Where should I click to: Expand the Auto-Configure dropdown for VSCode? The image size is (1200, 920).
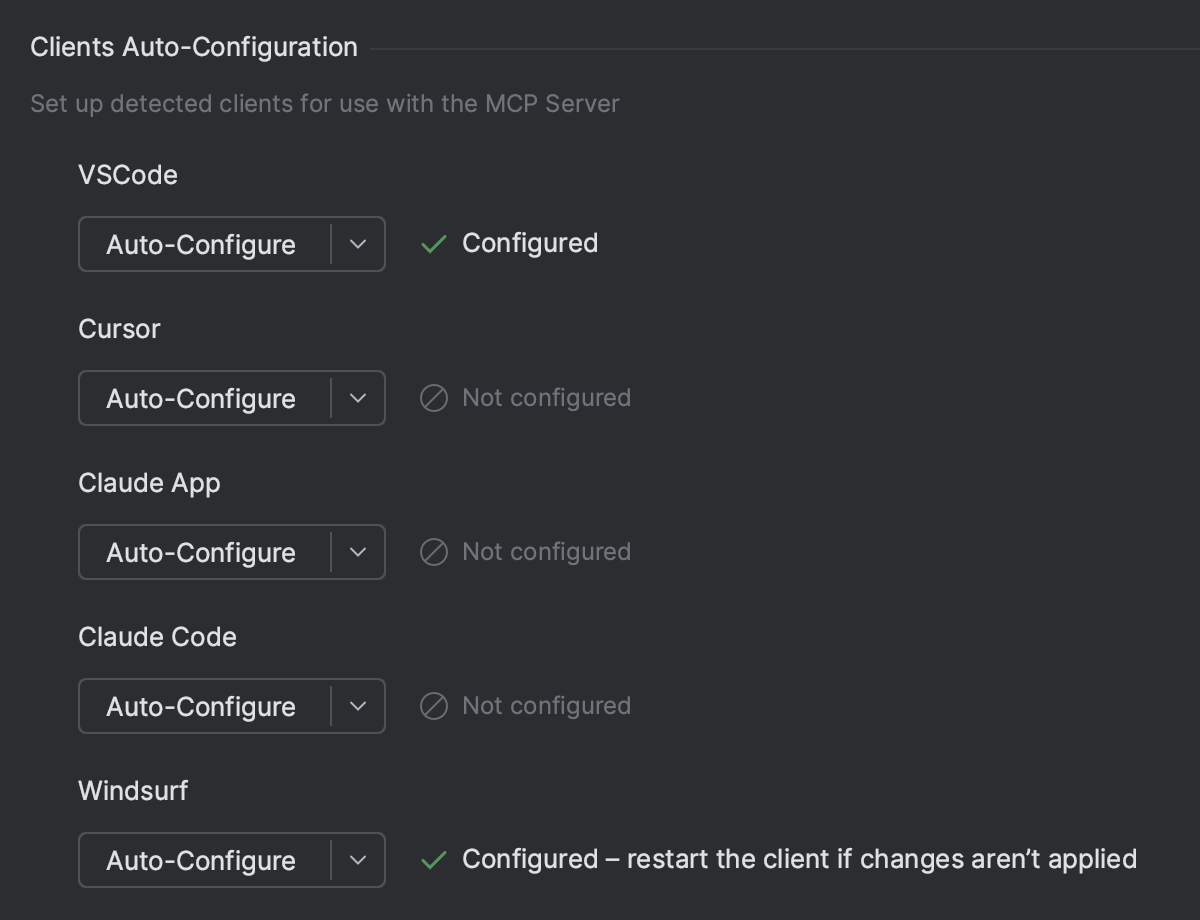(358, 244)
